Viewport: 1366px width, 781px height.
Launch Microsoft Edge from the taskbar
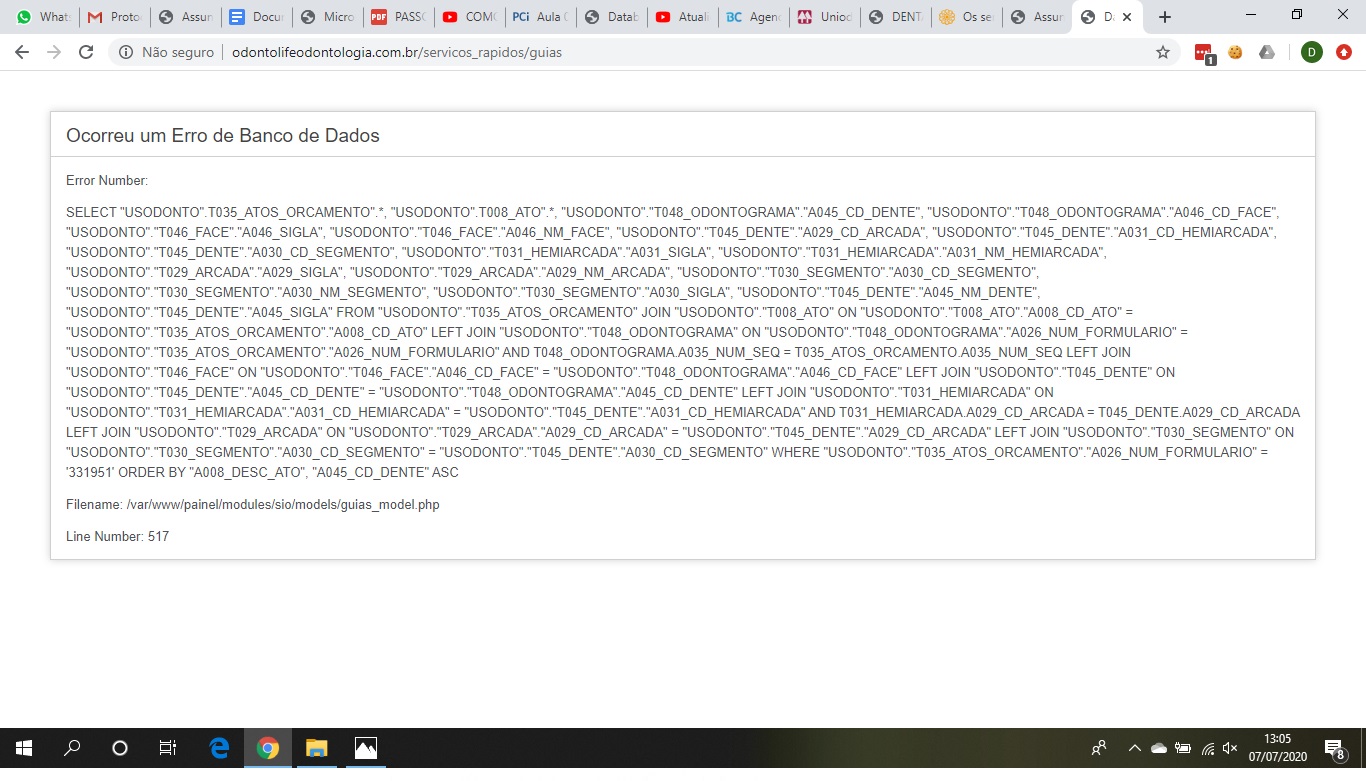point(219,748)
